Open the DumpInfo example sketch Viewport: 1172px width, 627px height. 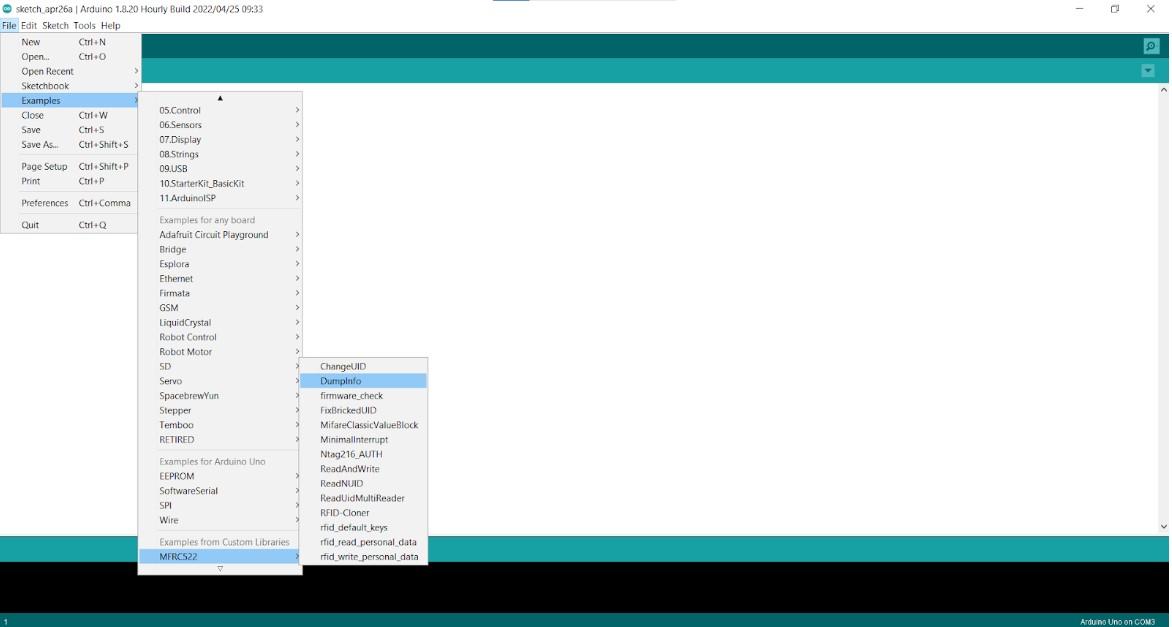[x=363, y=381]
